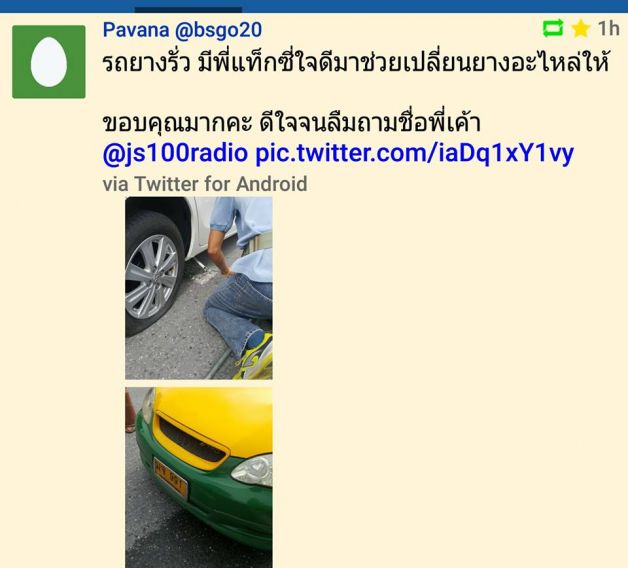Select the dark active tab indicator
Image resolution: width=628 pixels, height=568 pixels.
point(188,10)
